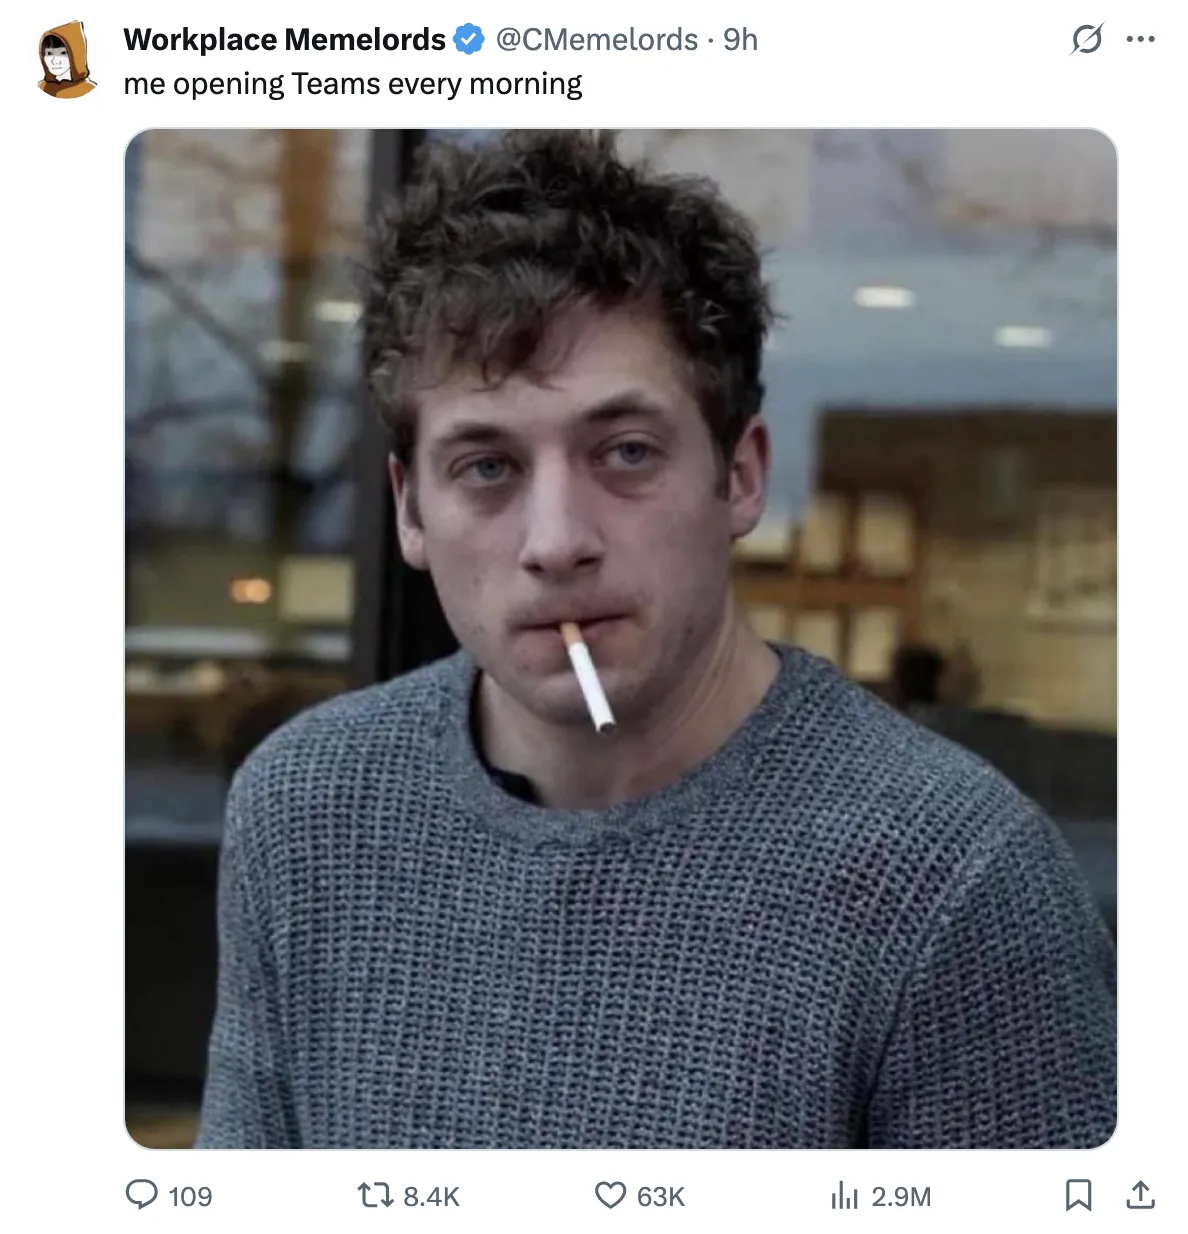Click the Workplace Memelords profile avatar
This screenshot has height=1234, width=1188.
[66, 61]
